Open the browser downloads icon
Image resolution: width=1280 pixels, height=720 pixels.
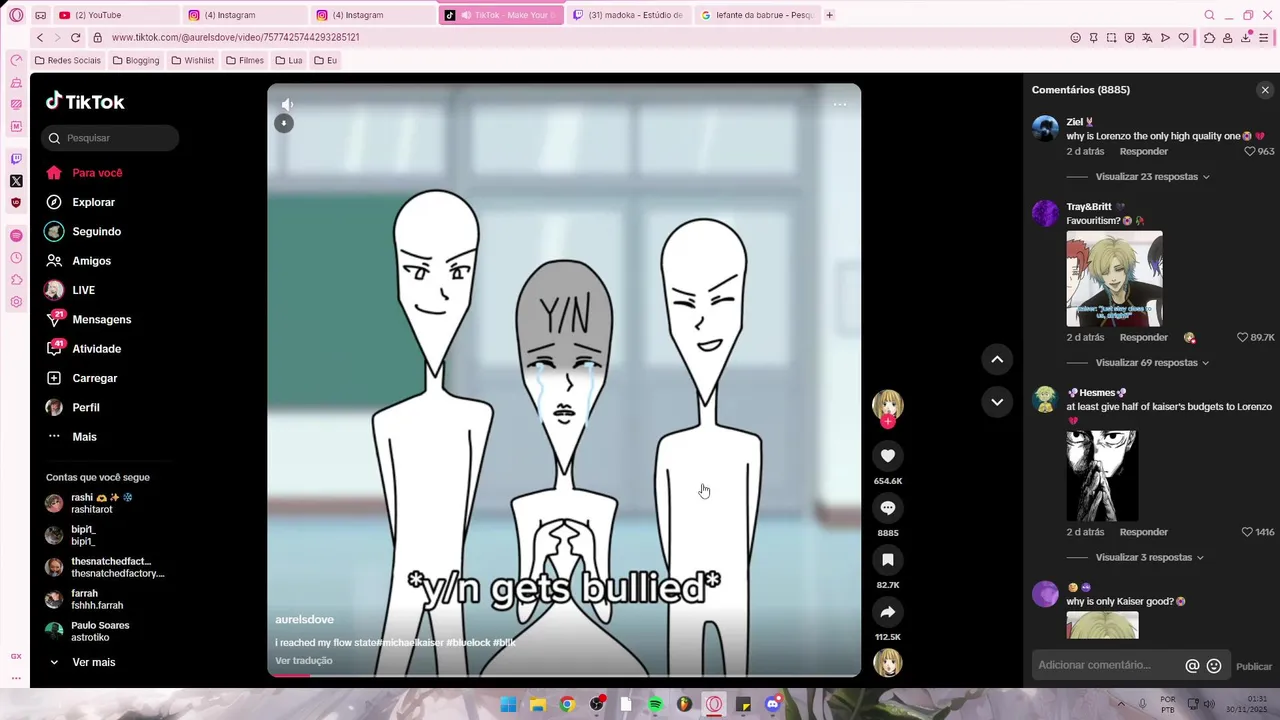(1245, 38)
